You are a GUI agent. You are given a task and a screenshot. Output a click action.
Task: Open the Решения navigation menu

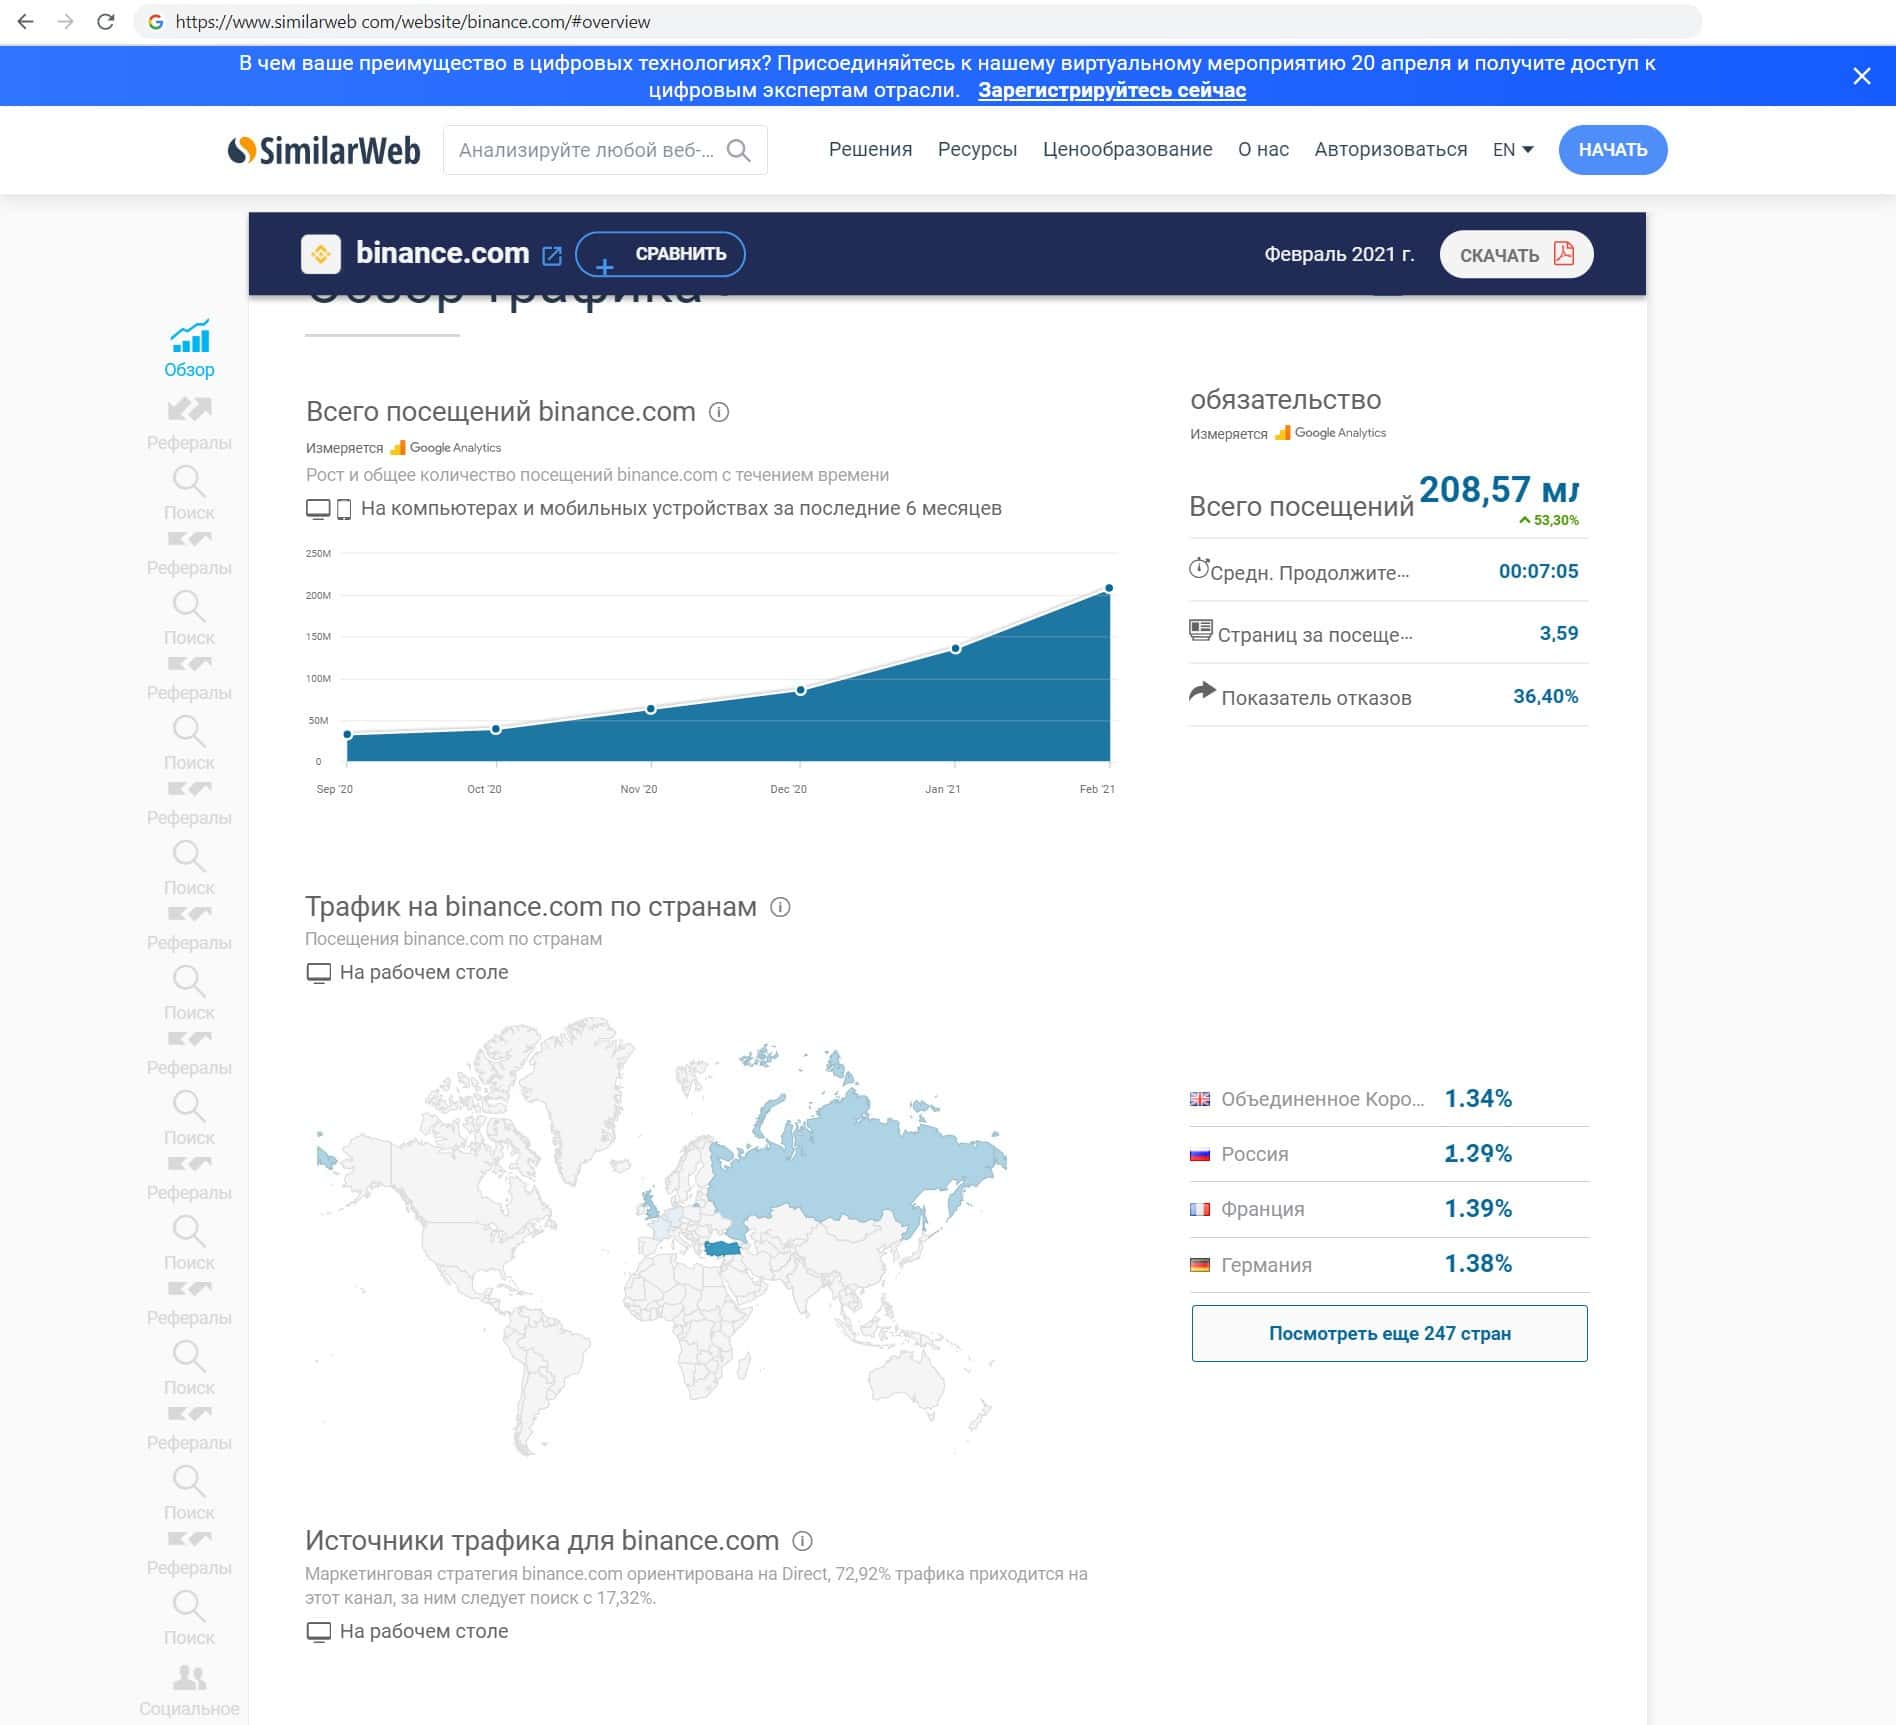tap(870, 150)
